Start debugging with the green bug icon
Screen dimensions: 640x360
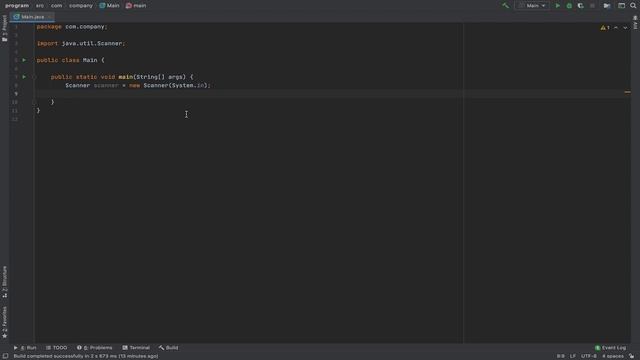click(x=569, y=6)
